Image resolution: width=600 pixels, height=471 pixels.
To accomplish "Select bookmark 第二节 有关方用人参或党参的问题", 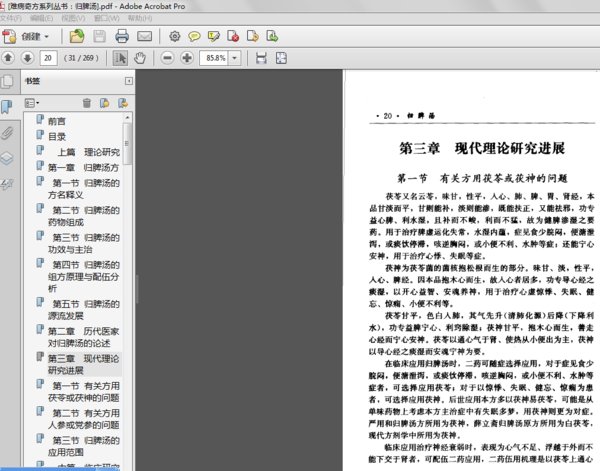I will (x=84, y=419).
